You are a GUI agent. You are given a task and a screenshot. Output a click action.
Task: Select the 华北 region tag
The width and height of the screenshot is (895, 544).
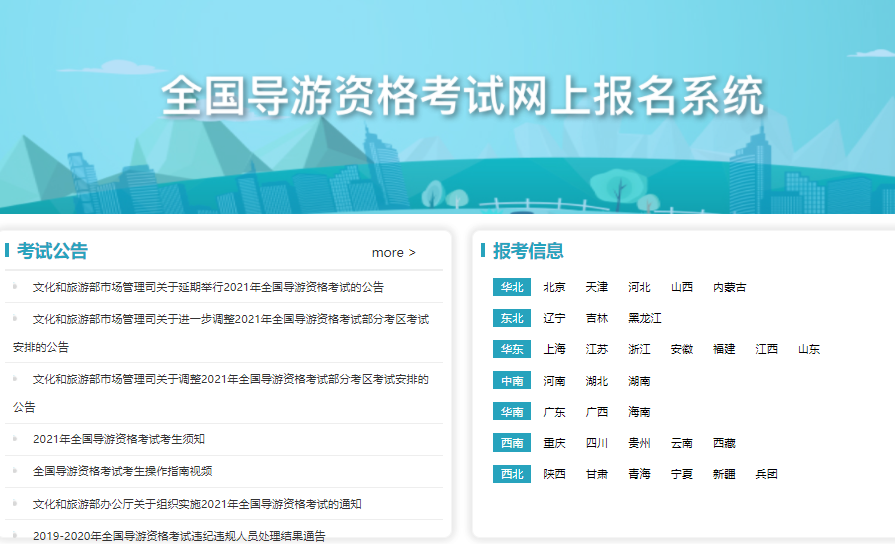pos(512,287)
